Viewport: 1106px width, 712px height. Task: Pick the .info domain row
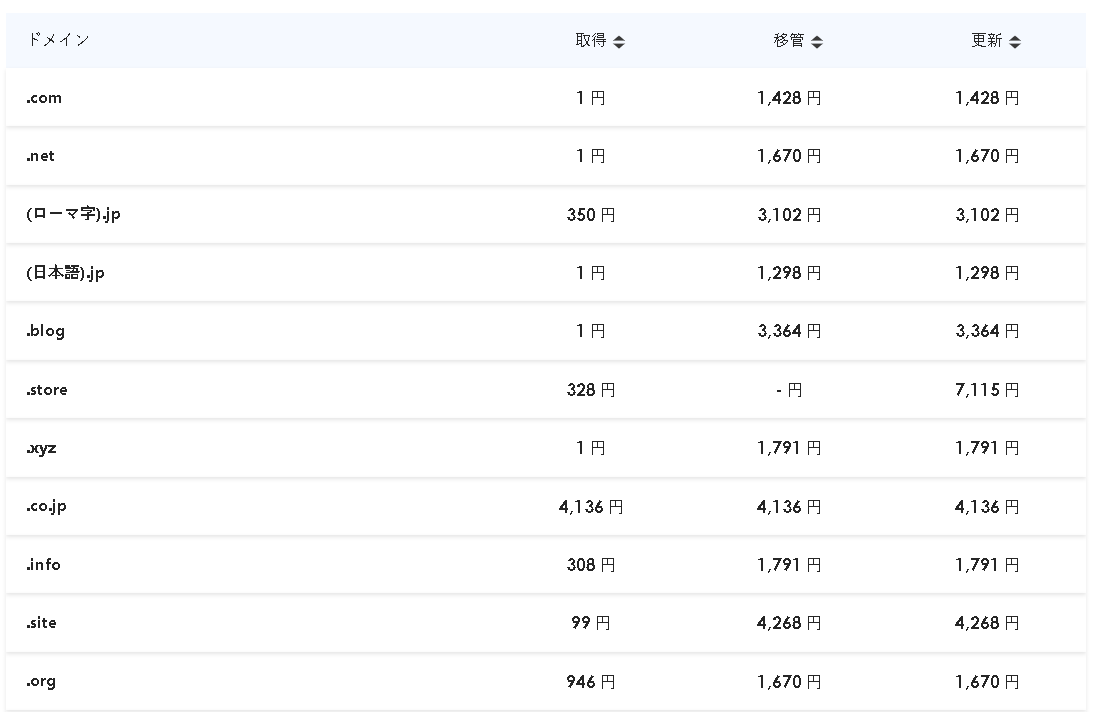(x=546, y=565)
